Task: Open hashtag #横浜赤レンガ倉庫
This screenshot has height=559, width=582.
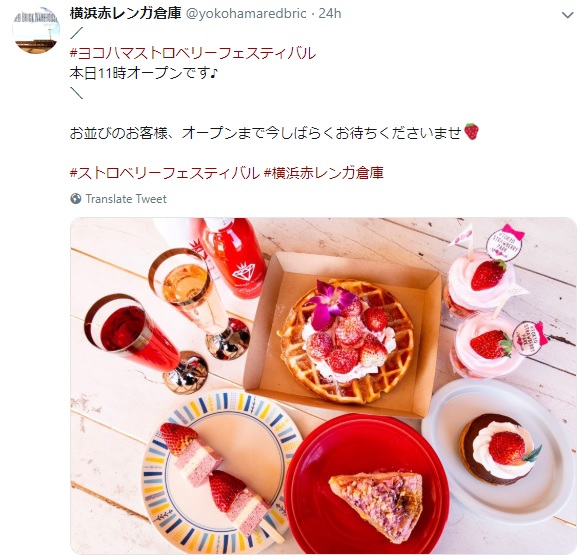Action: pos(324,173)
